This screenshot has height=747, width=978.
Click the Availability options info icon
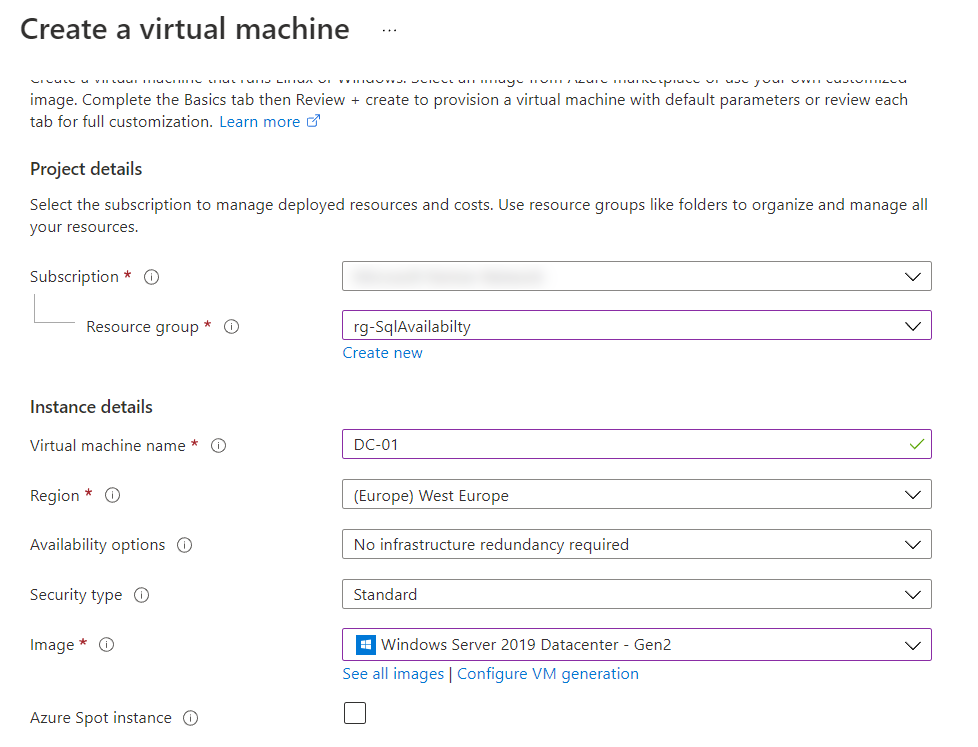point(184,545)
